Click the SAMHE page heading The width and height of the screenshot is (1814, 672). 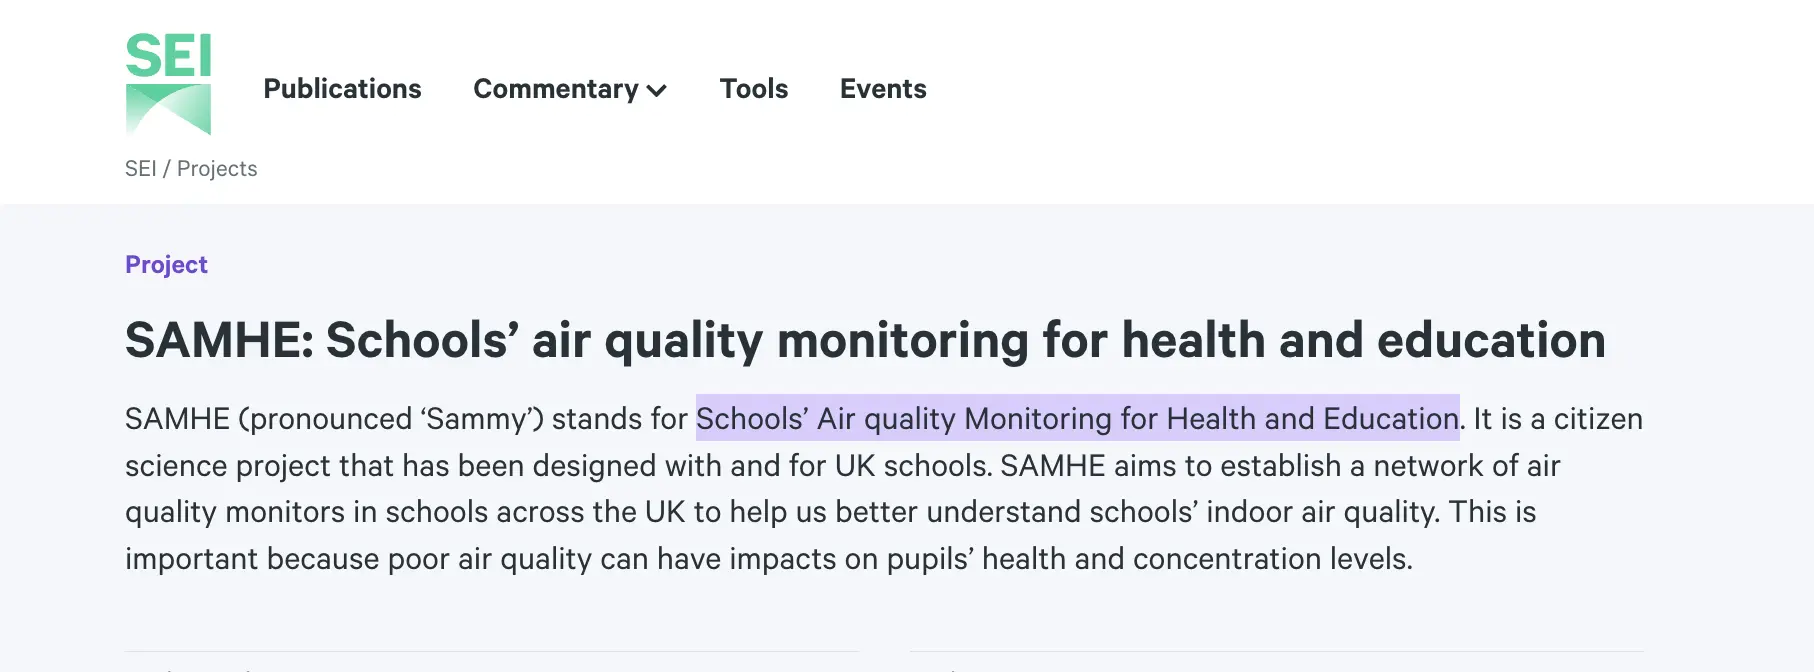[x=865, y=340]
